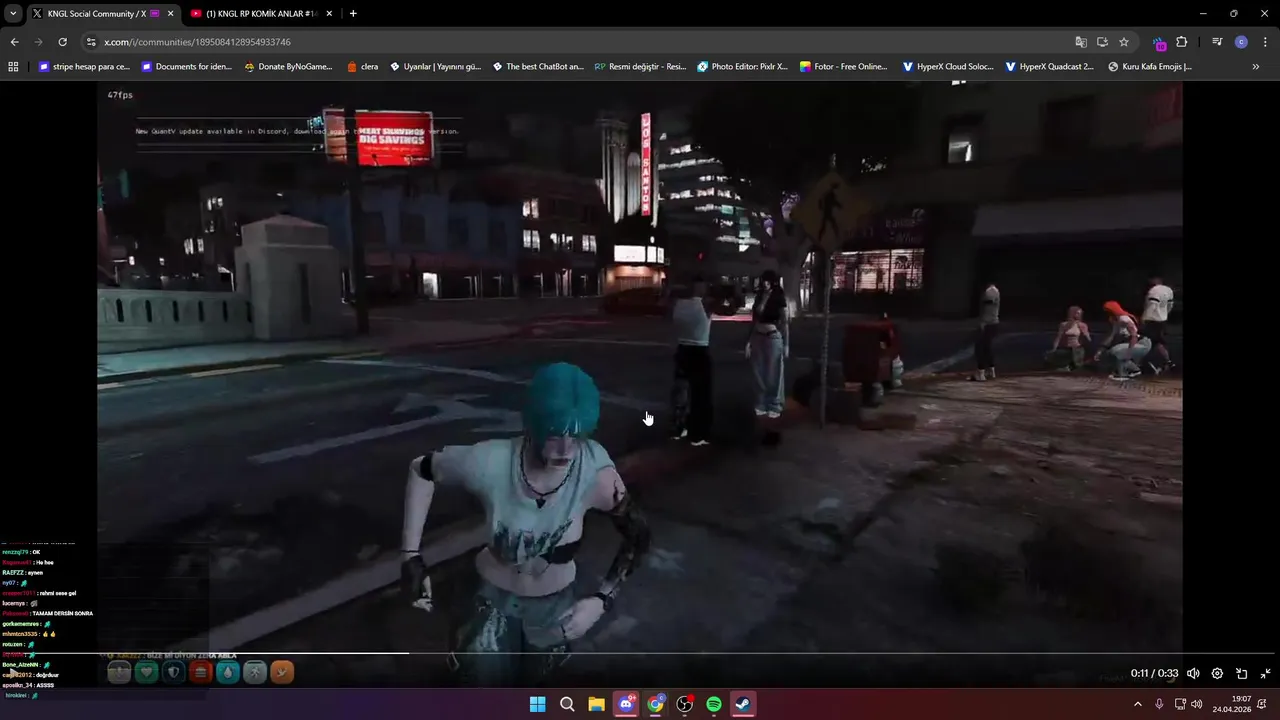Open the Windows Start menu
This screenshot has width=1280, height=720.
click(x=537, y=704)
